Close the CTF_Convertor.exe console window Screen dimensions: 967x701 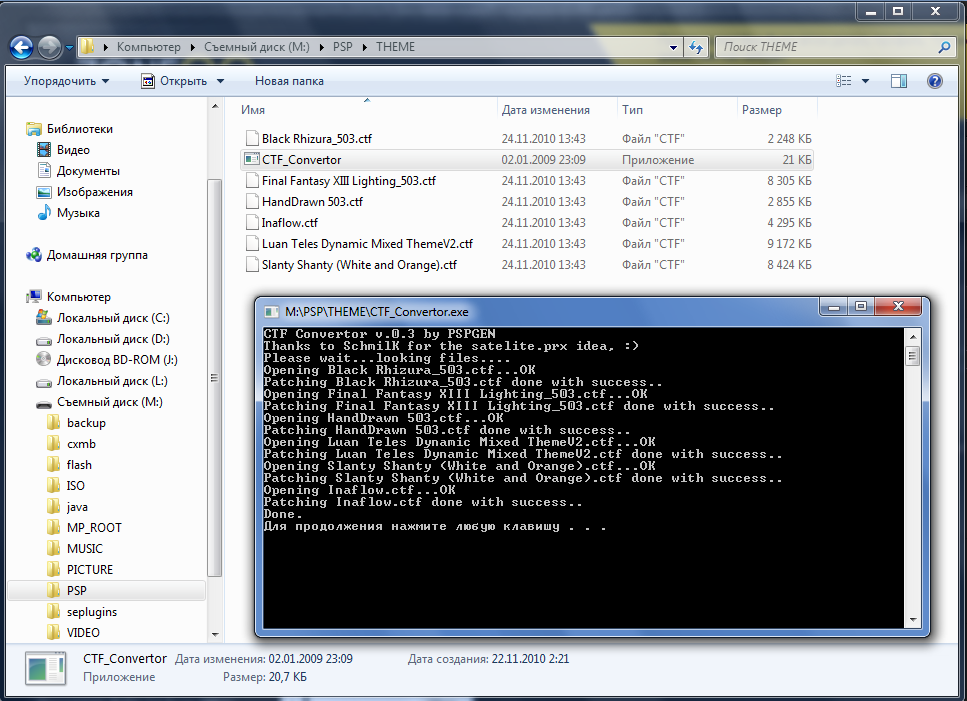point(898,306)
